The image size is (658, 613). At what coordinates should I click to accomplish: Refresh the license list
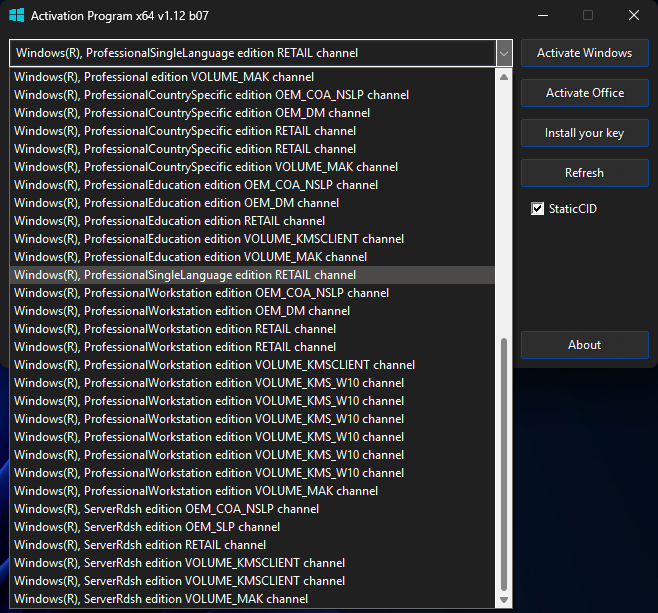(585, 173)
